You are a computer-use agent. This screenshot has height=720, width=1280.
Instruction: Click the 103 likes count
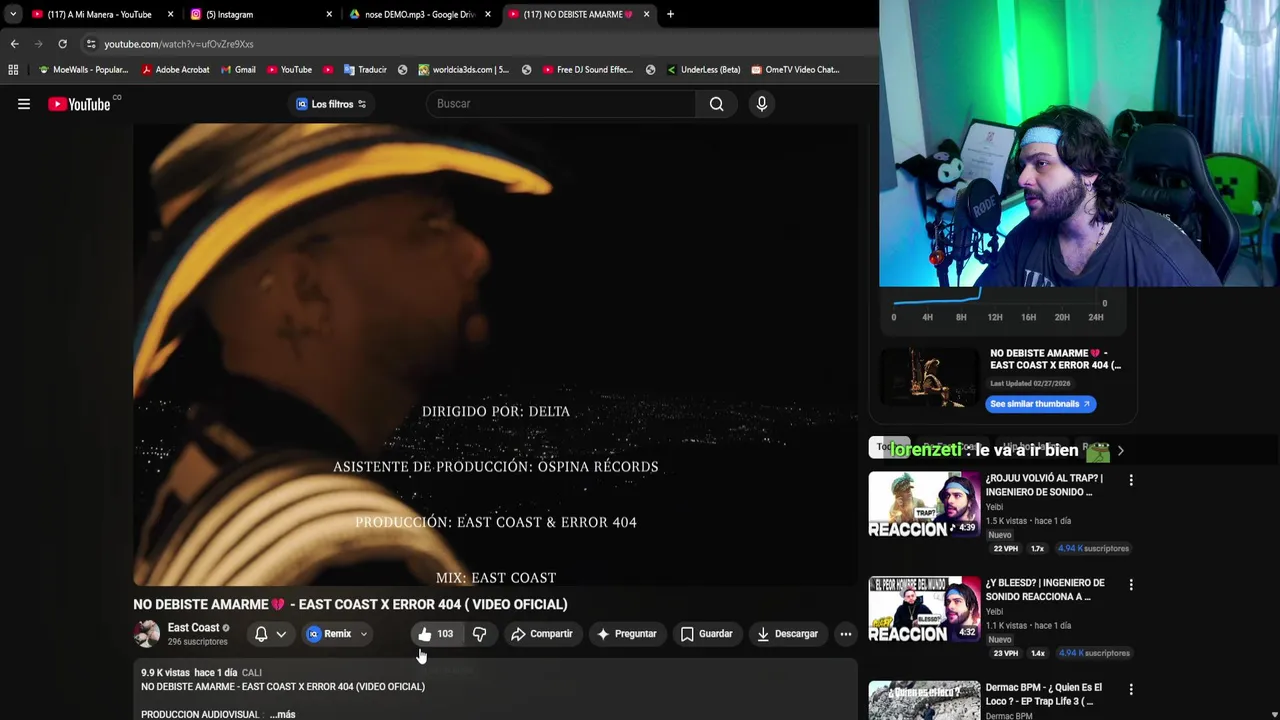[x=445, y=634]
